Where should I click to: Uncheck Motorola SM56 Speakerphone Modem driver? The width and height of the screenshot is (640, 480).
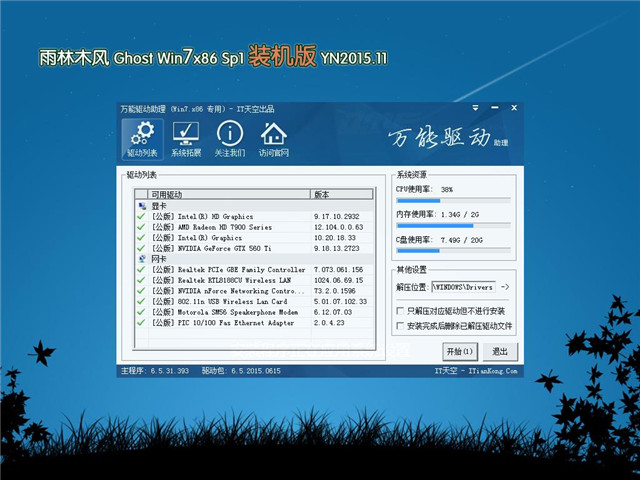(141, 312)
